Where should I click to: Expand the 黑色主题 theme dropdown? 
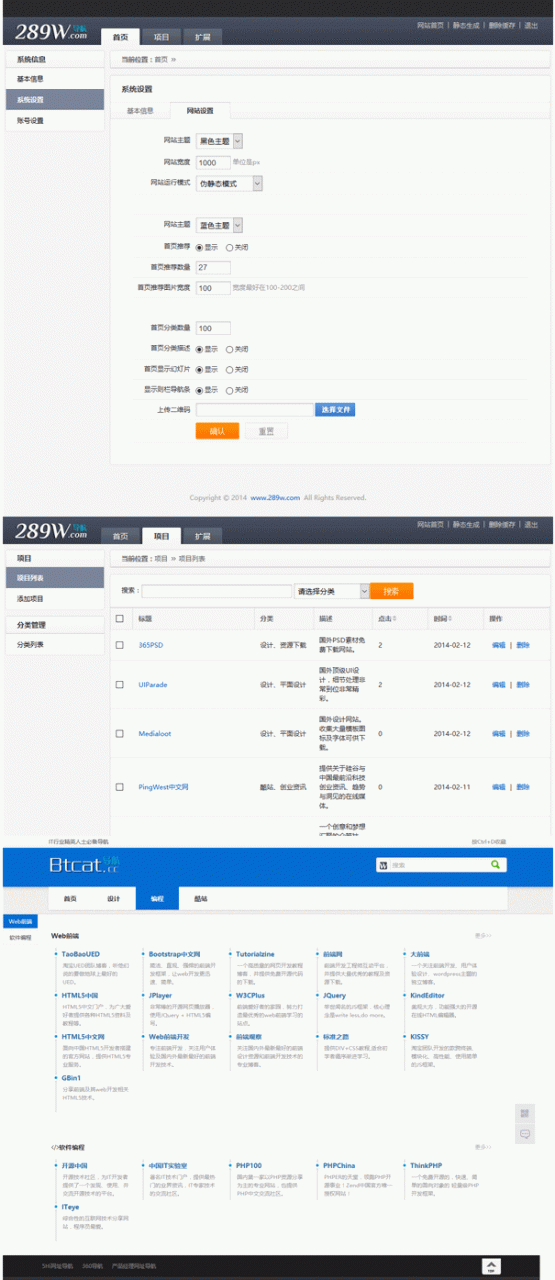coord(219,141)
